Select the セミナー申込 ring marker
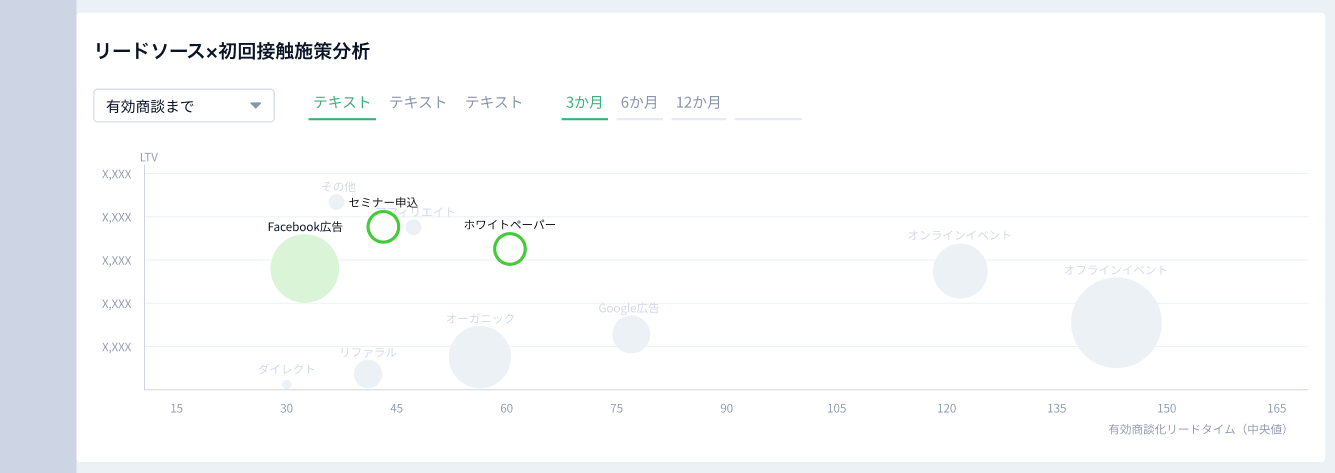 pos(383,227)
